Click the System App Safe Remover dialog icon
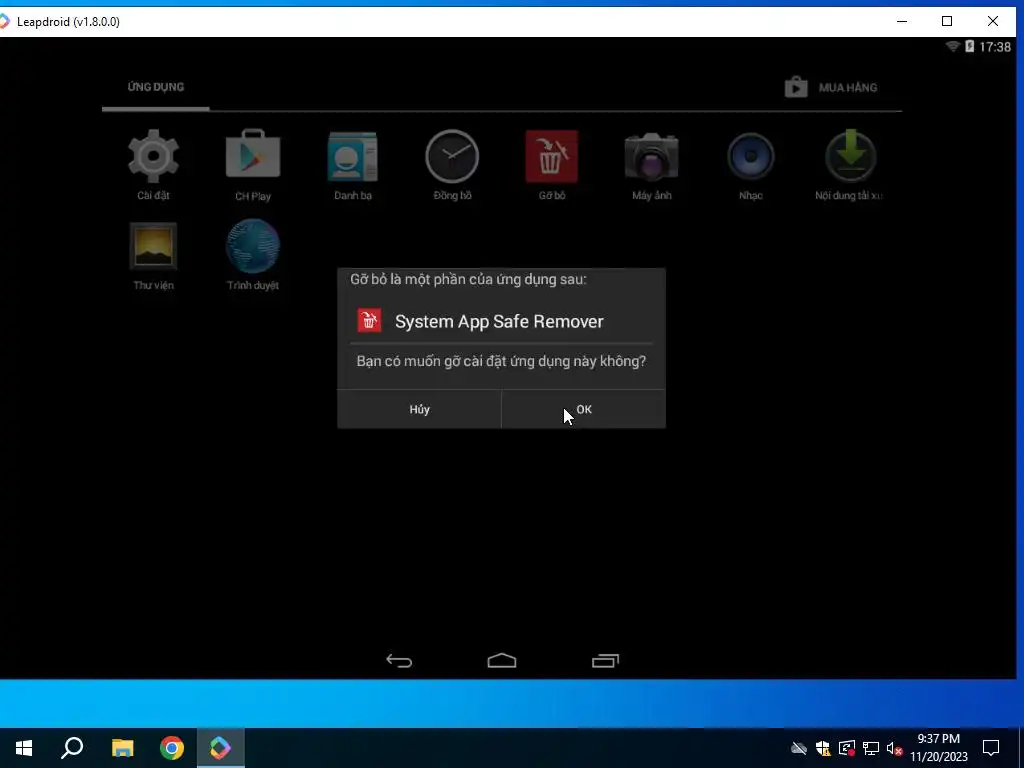The height and width of the screenshot is (768, 1024). click(369, 321)
